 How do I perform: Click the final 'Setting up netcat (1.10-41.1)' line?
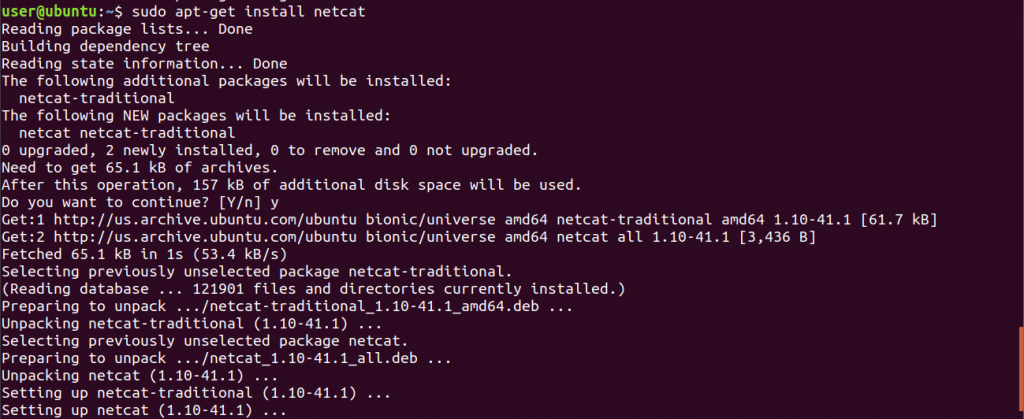tap(144, 411)
